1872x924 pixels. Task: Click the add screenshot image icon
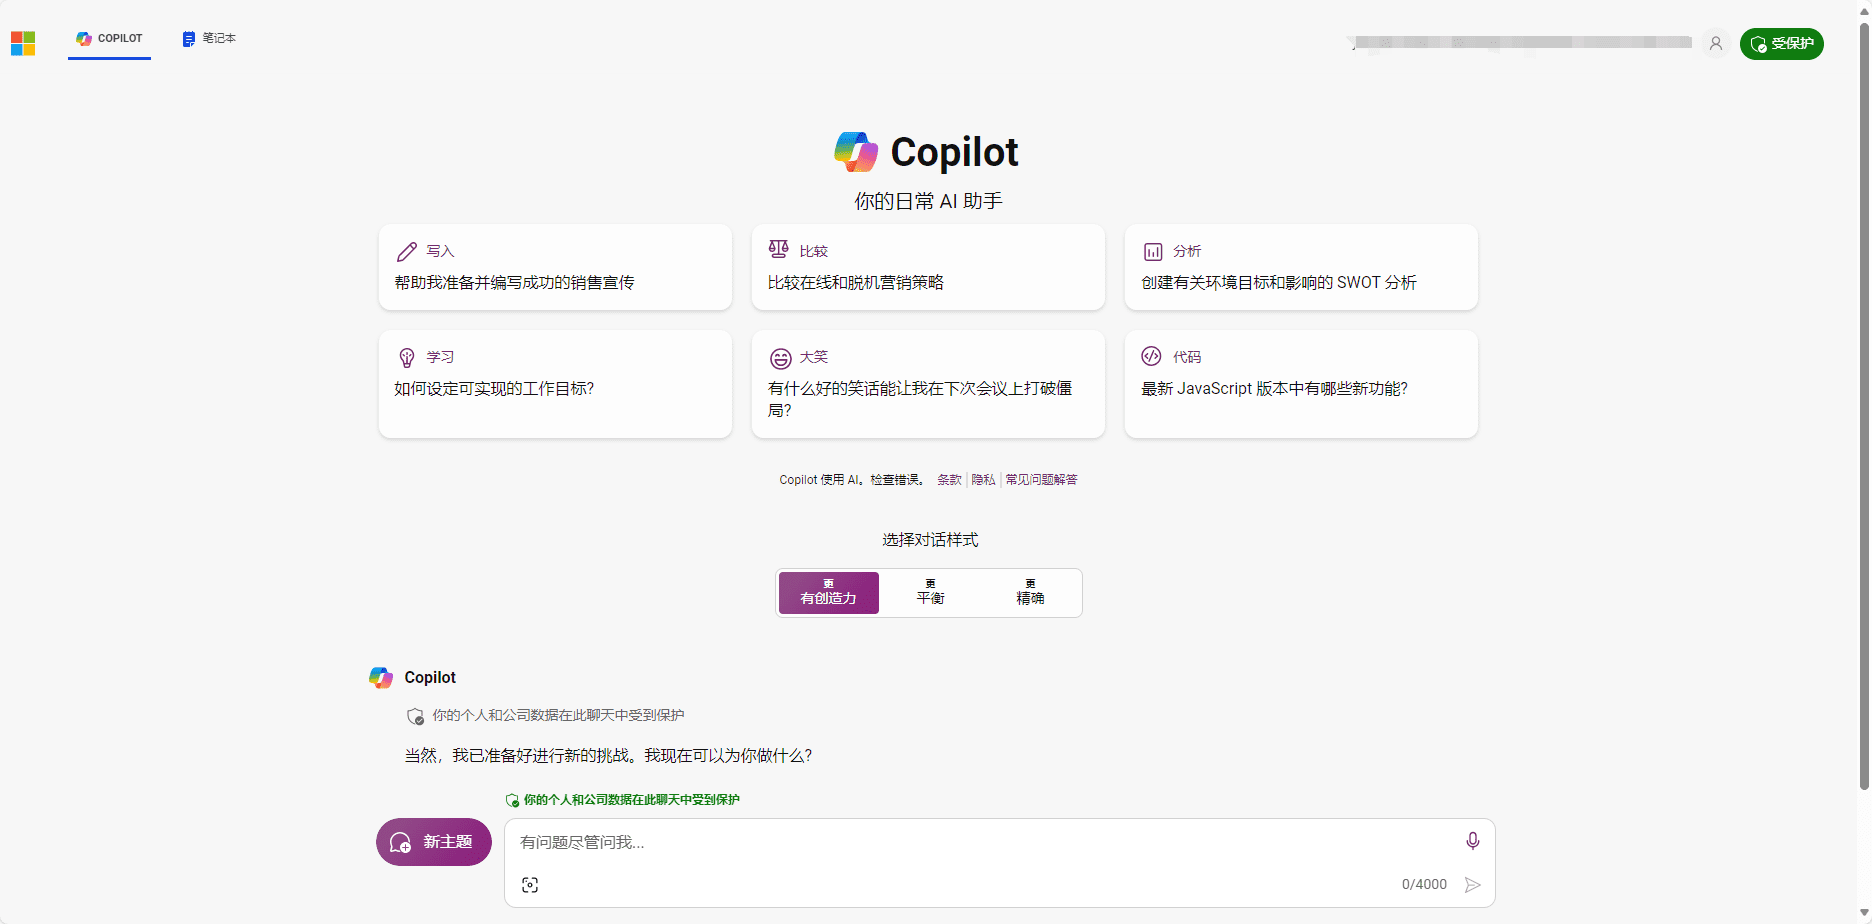pyautogui.click(x=530, y=885)
